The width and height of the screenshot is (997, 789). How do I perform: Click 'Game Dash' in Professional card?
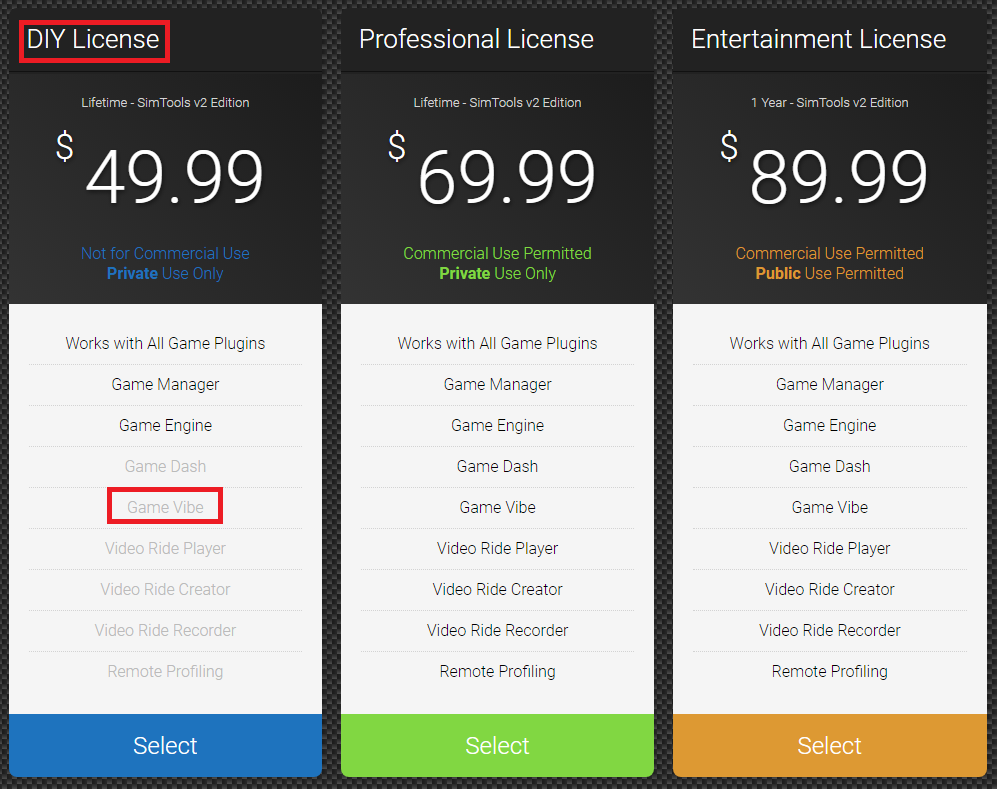tap(497, 466)
